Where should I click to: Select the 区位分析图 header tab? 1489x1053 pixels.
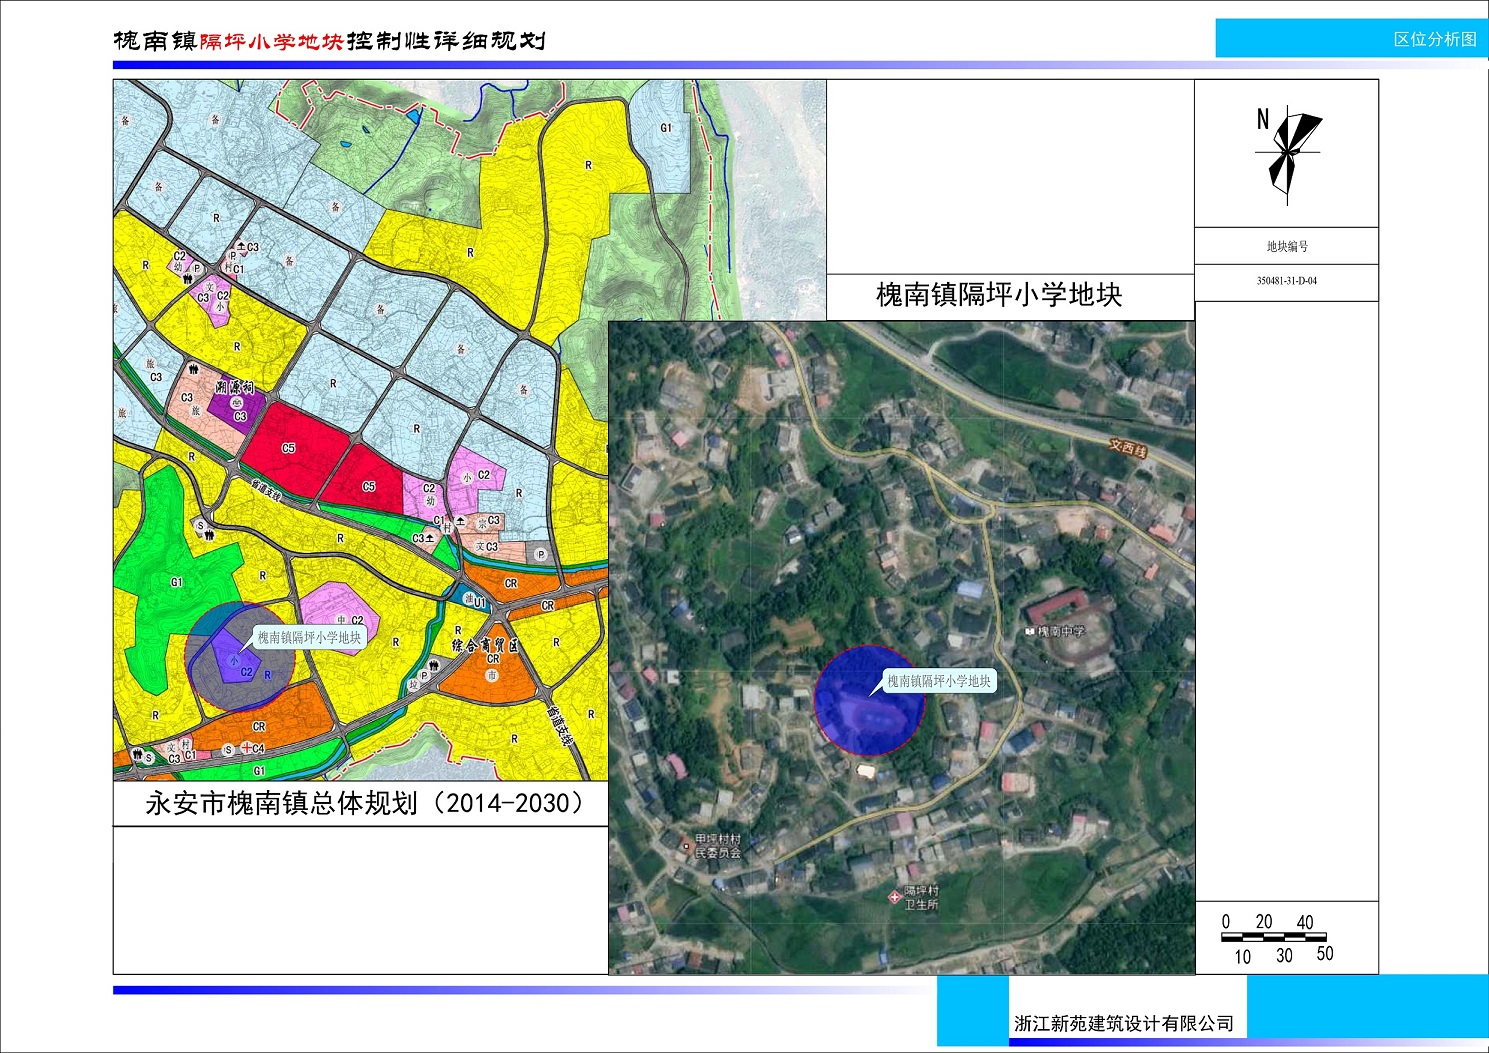[1435, 39]
